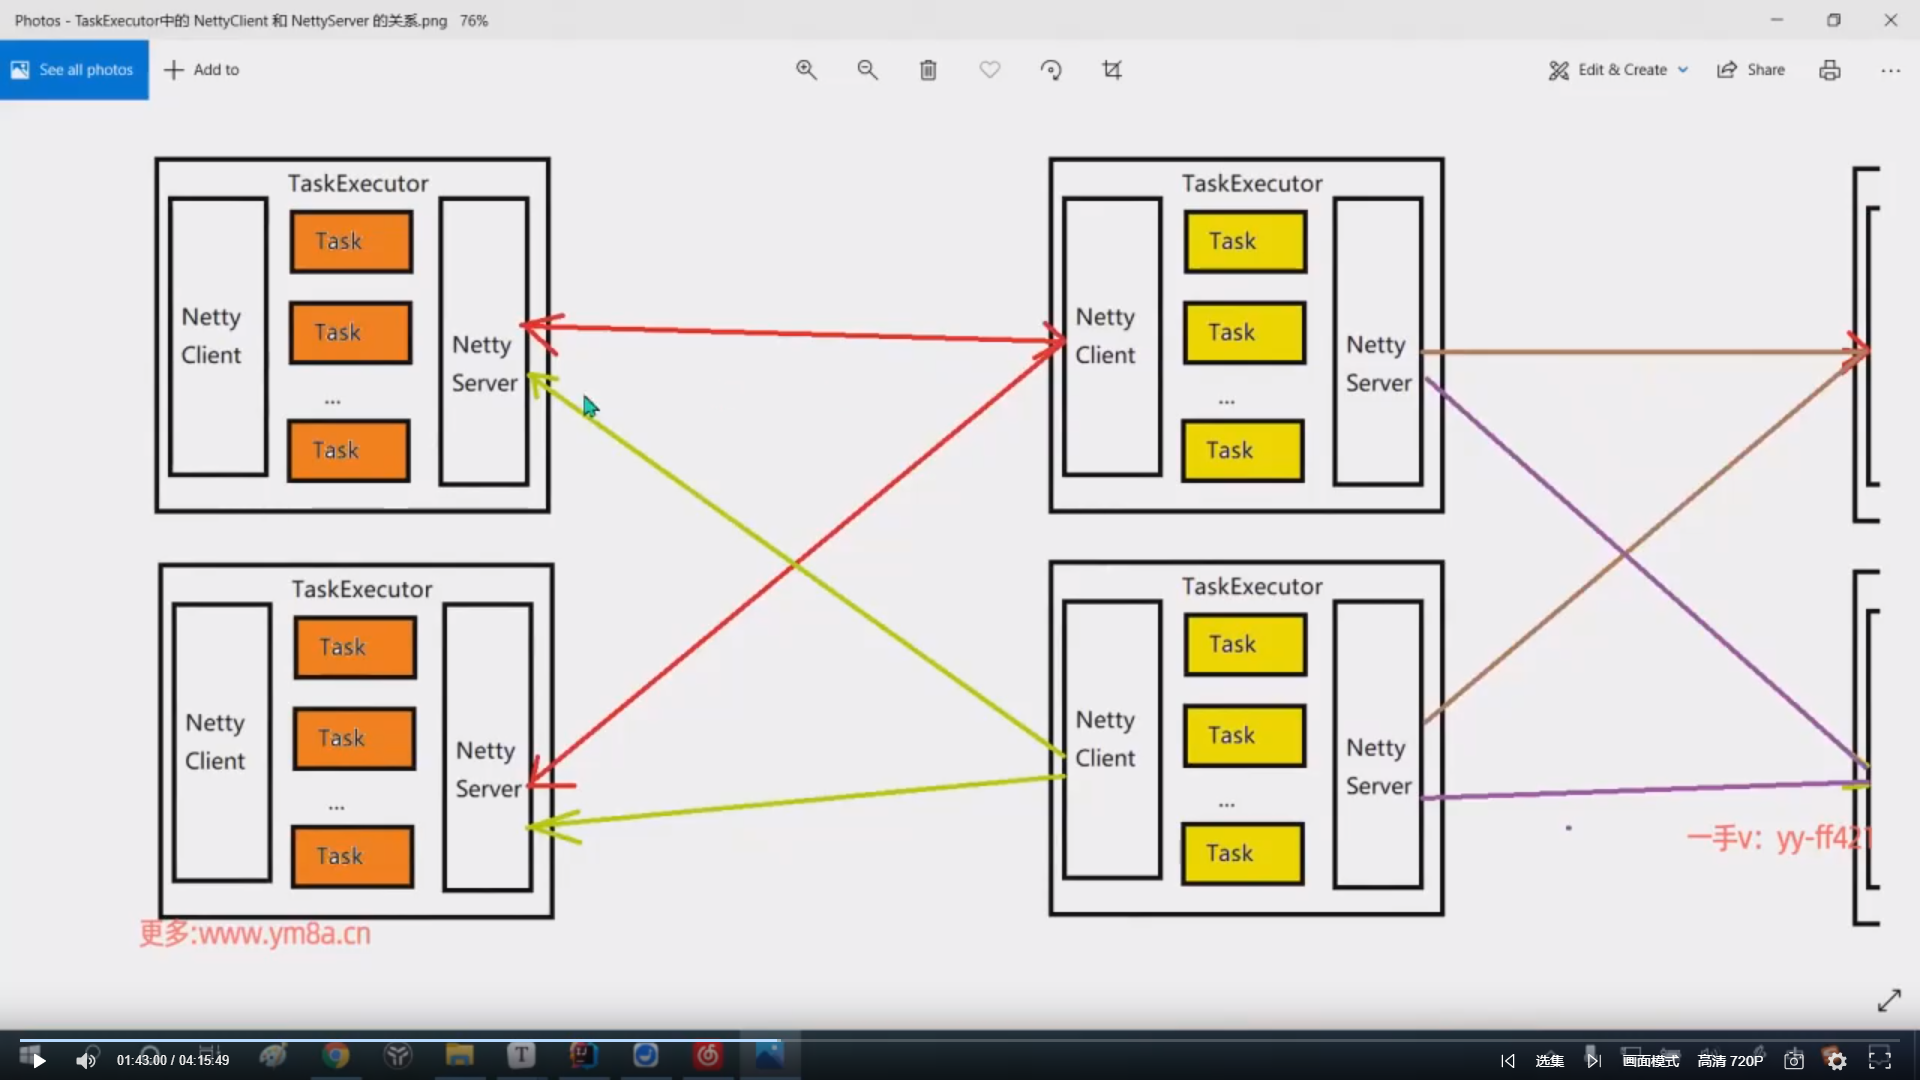The height and width of the screenshot is (1080, 1920).
Task: Open the video player settings gear
Action: 1837,1061
